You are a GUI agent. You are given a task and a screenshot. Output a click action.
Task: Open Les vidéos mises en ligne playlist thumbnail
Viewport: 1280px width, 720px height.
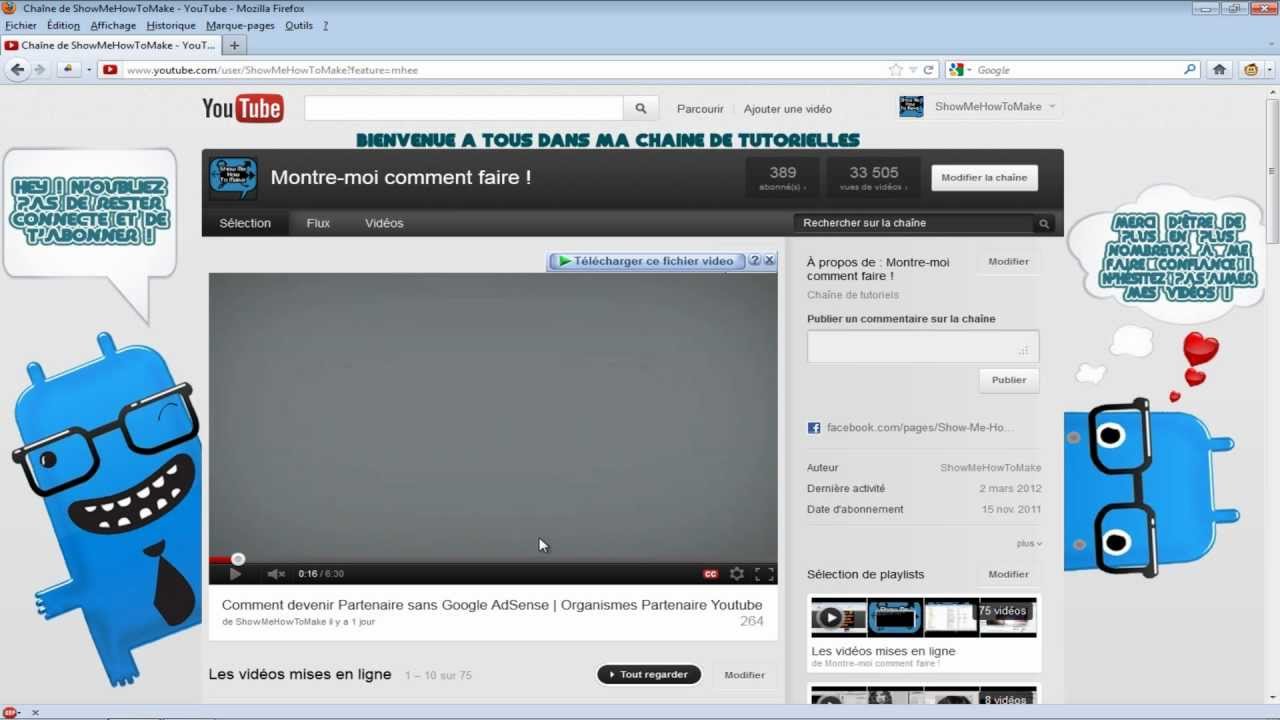tap(924, 618)
